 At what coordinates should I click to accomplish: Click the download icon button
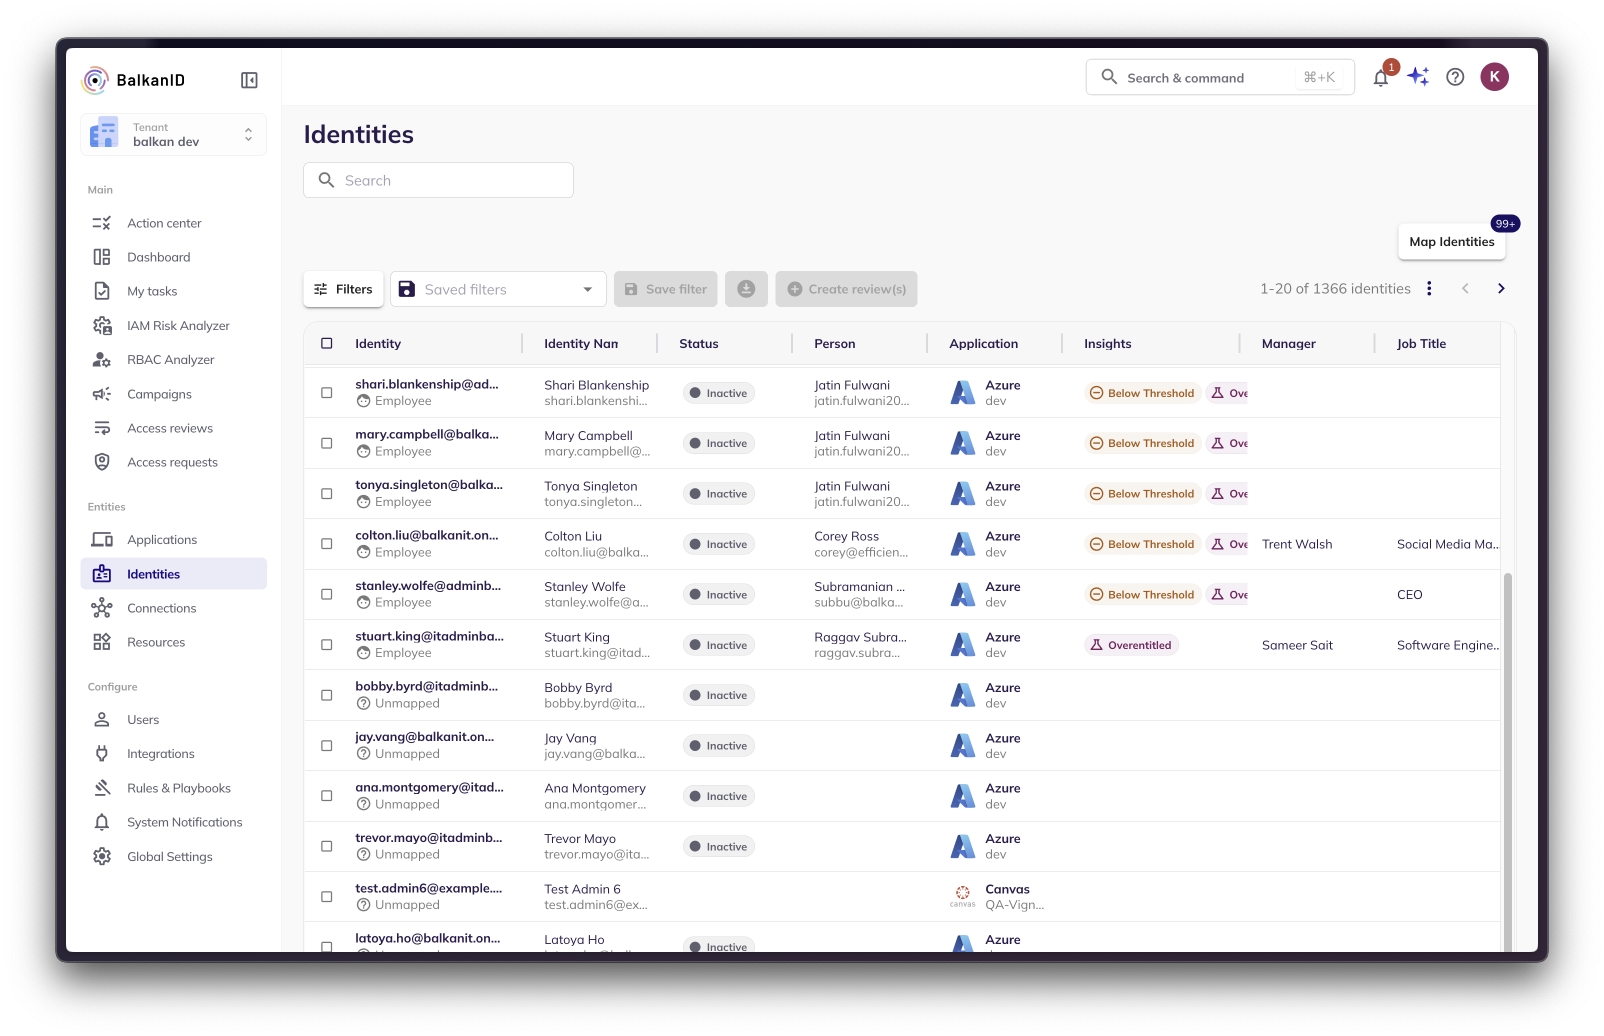pyautogui.click(x=746, y=289)
